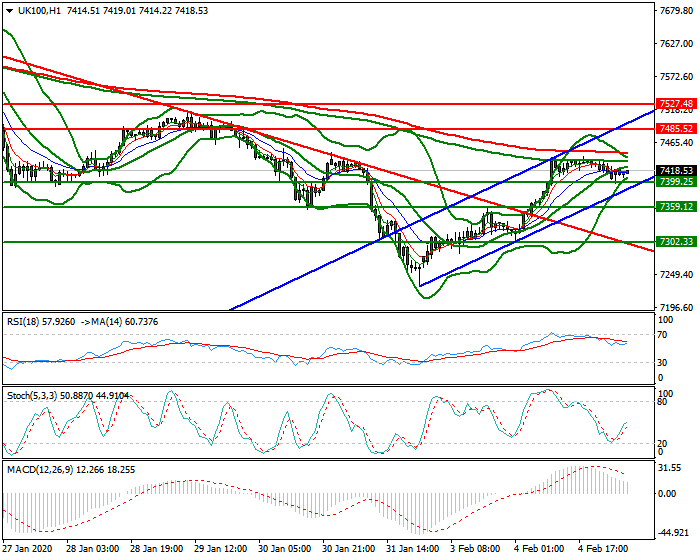Click the 4 Feb 01:00 time label

[x=539, y=548]
